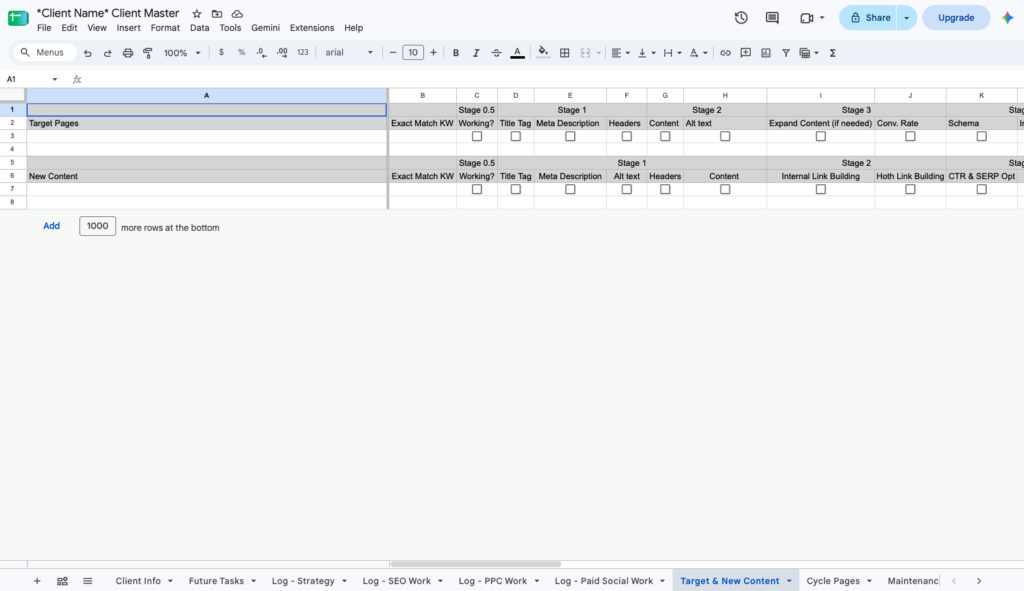Activate the paint format roller icon
Screen dimensions: 1024x591
(148, 53)
